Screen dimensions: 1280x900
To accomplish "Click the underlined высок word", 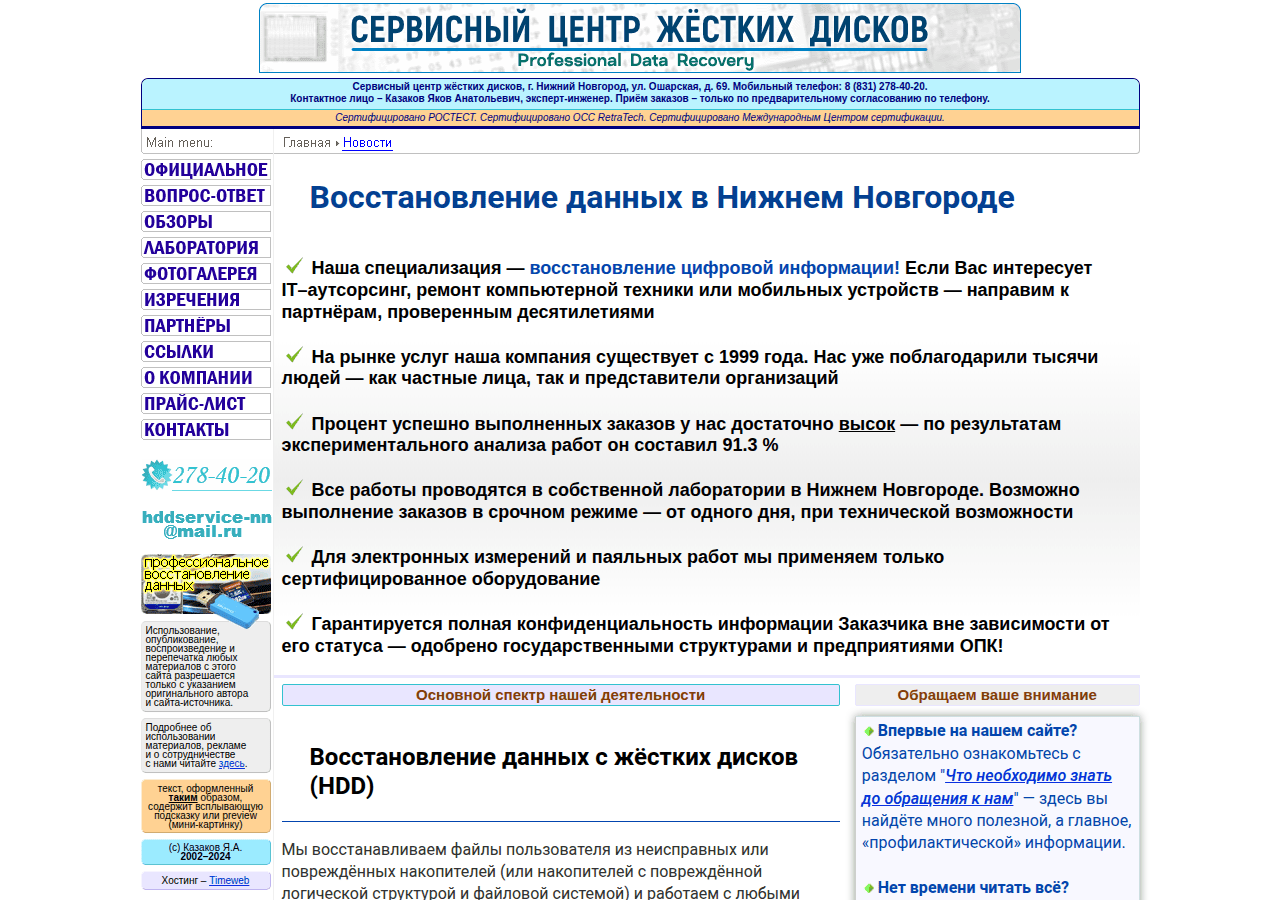I will [866, 424].
